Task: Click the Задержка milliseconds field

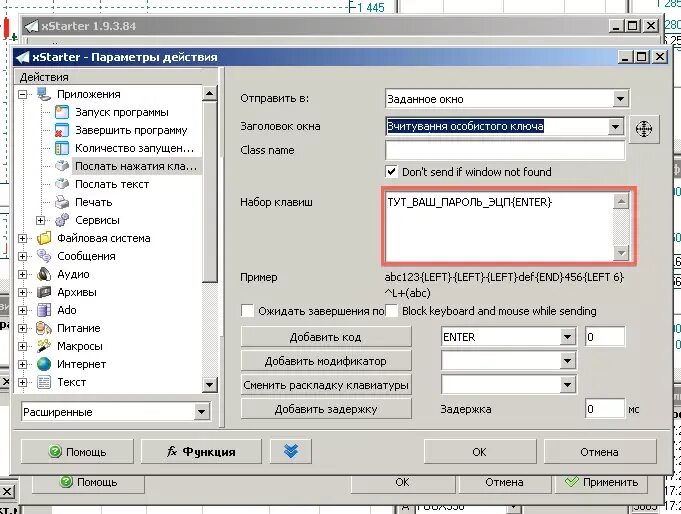Action: [605, 409]
